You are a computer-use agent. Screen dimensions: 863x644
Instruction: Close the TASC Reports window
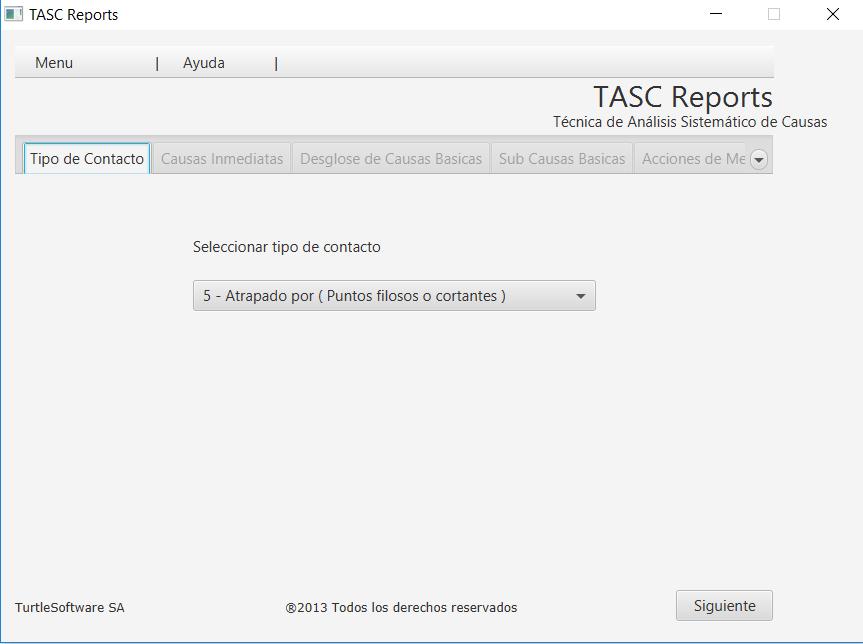click(x=833, y=14)
